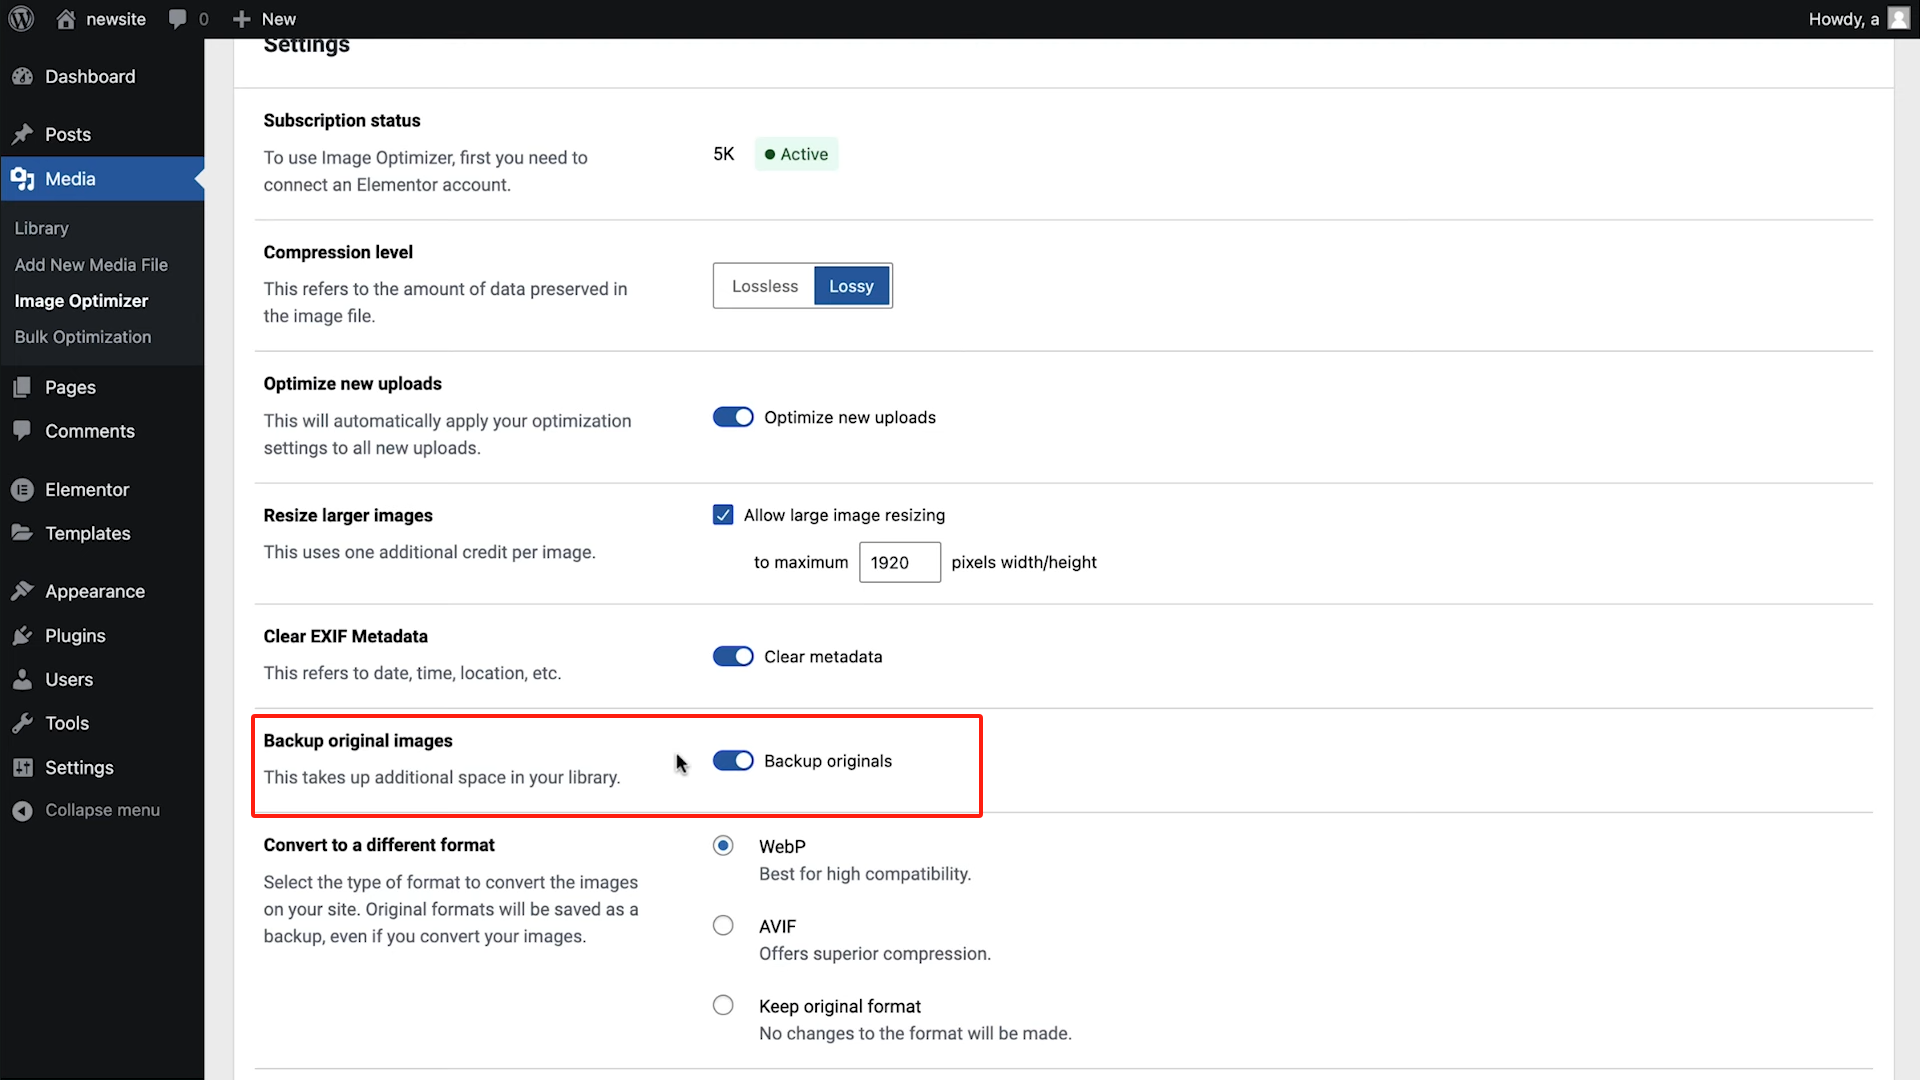Select the AVIF format option
This screenshot has height=1080, width=1920.
point(723,925)
